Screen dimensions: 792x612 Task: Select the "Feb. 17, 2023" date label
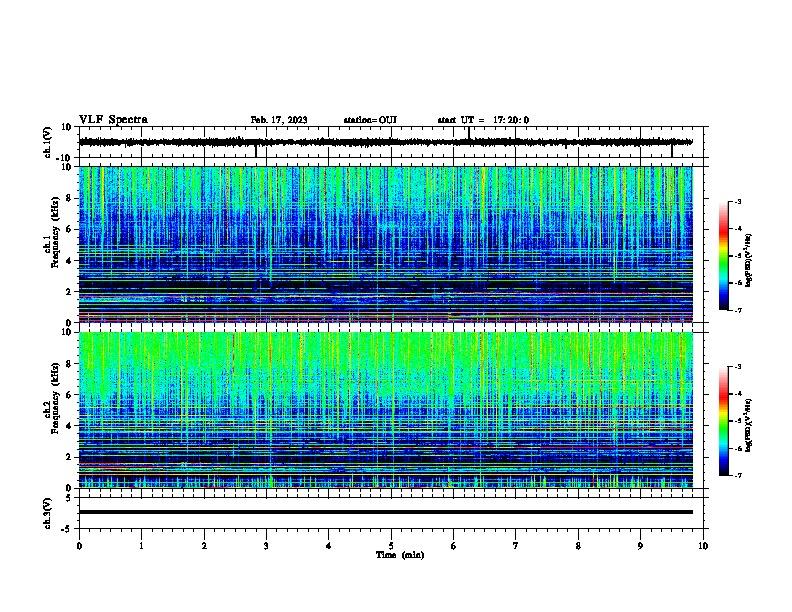[279, 120]
